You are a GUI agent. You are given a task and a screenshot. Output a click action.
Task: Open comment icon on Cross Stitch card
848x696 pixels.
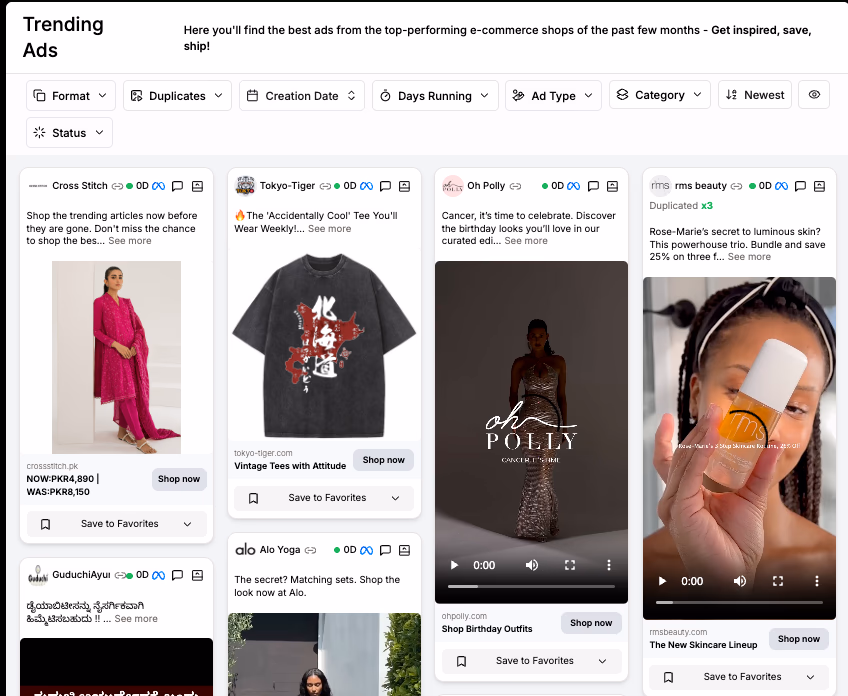pos(177,186)
